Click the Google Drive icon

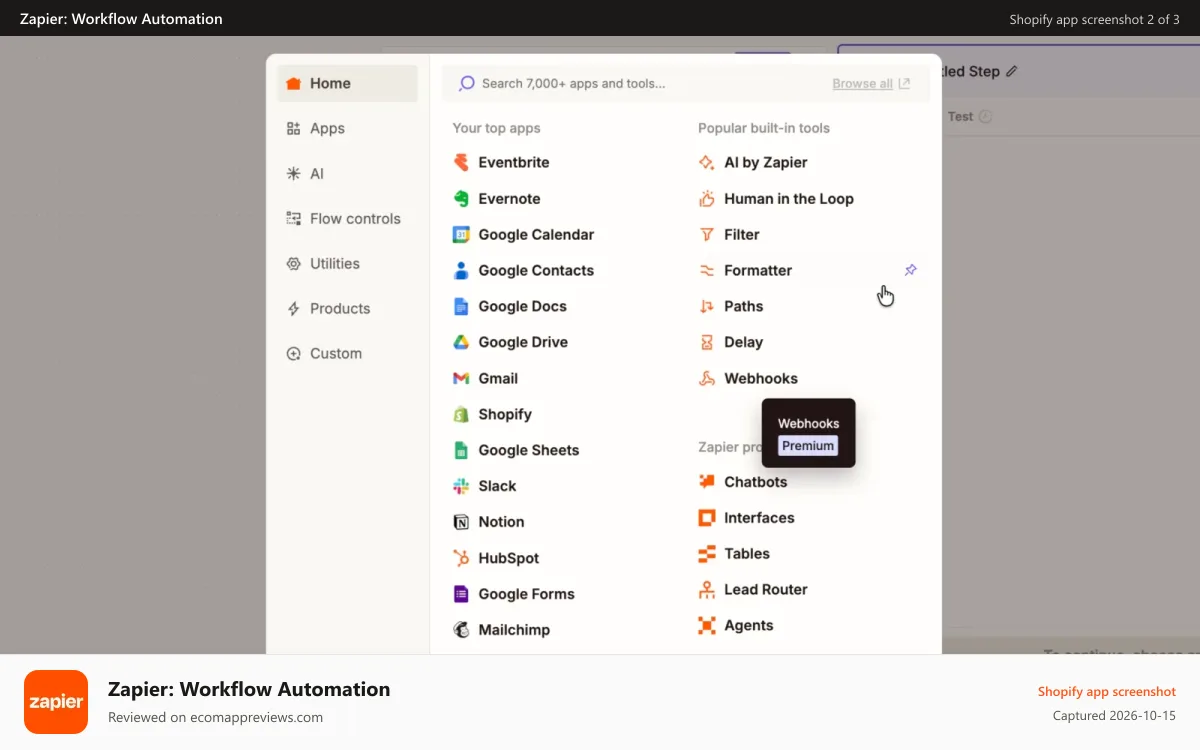(x=461, y=342)
